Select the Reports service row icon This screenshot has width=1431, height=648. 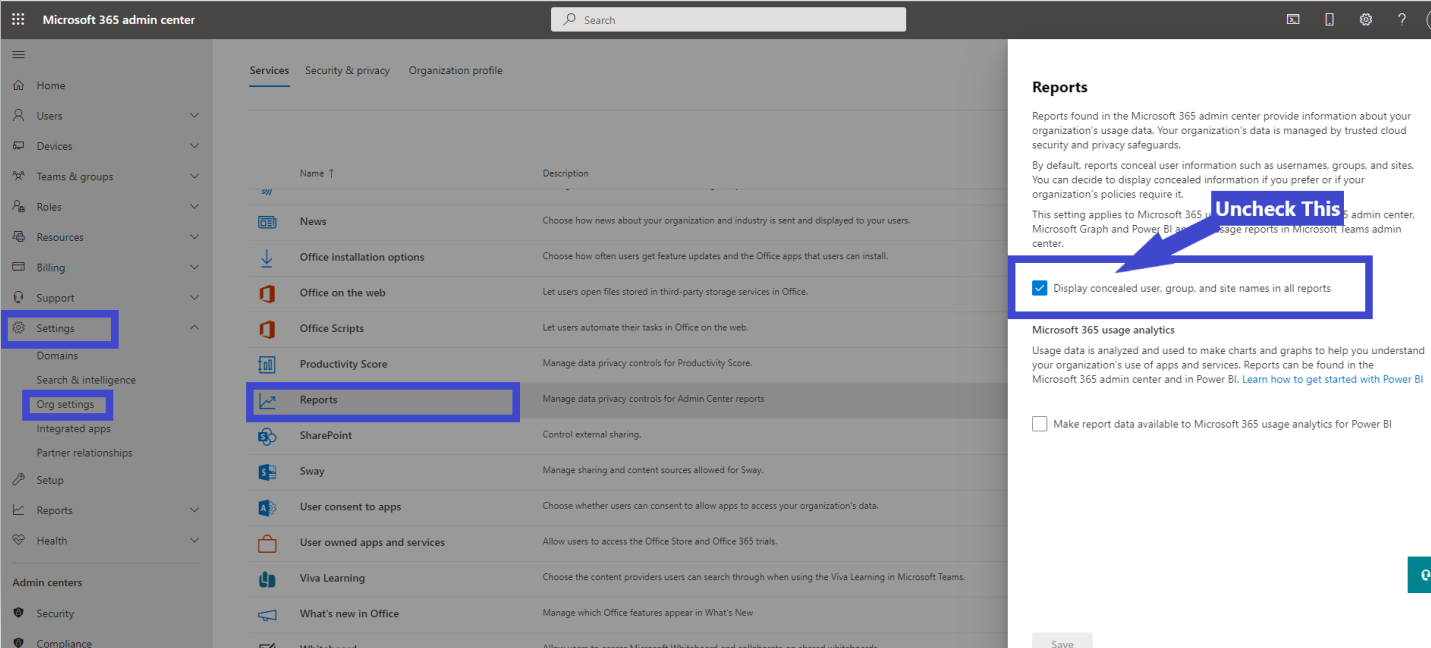point(268,400)
